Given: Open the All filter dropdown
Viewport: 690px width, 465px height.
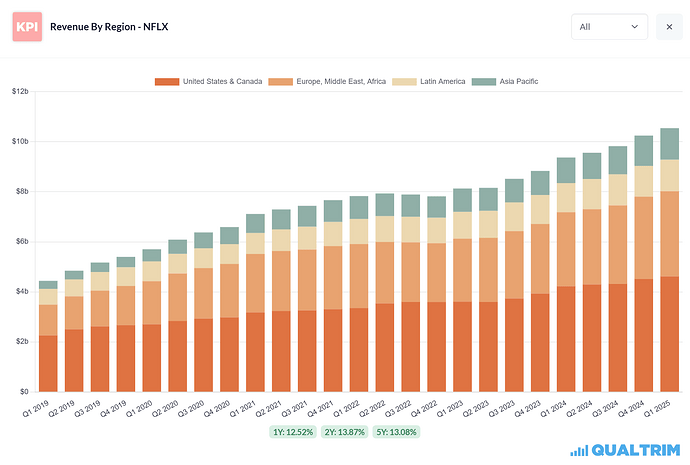Looking at the screenshot, I should pos(609,27).
